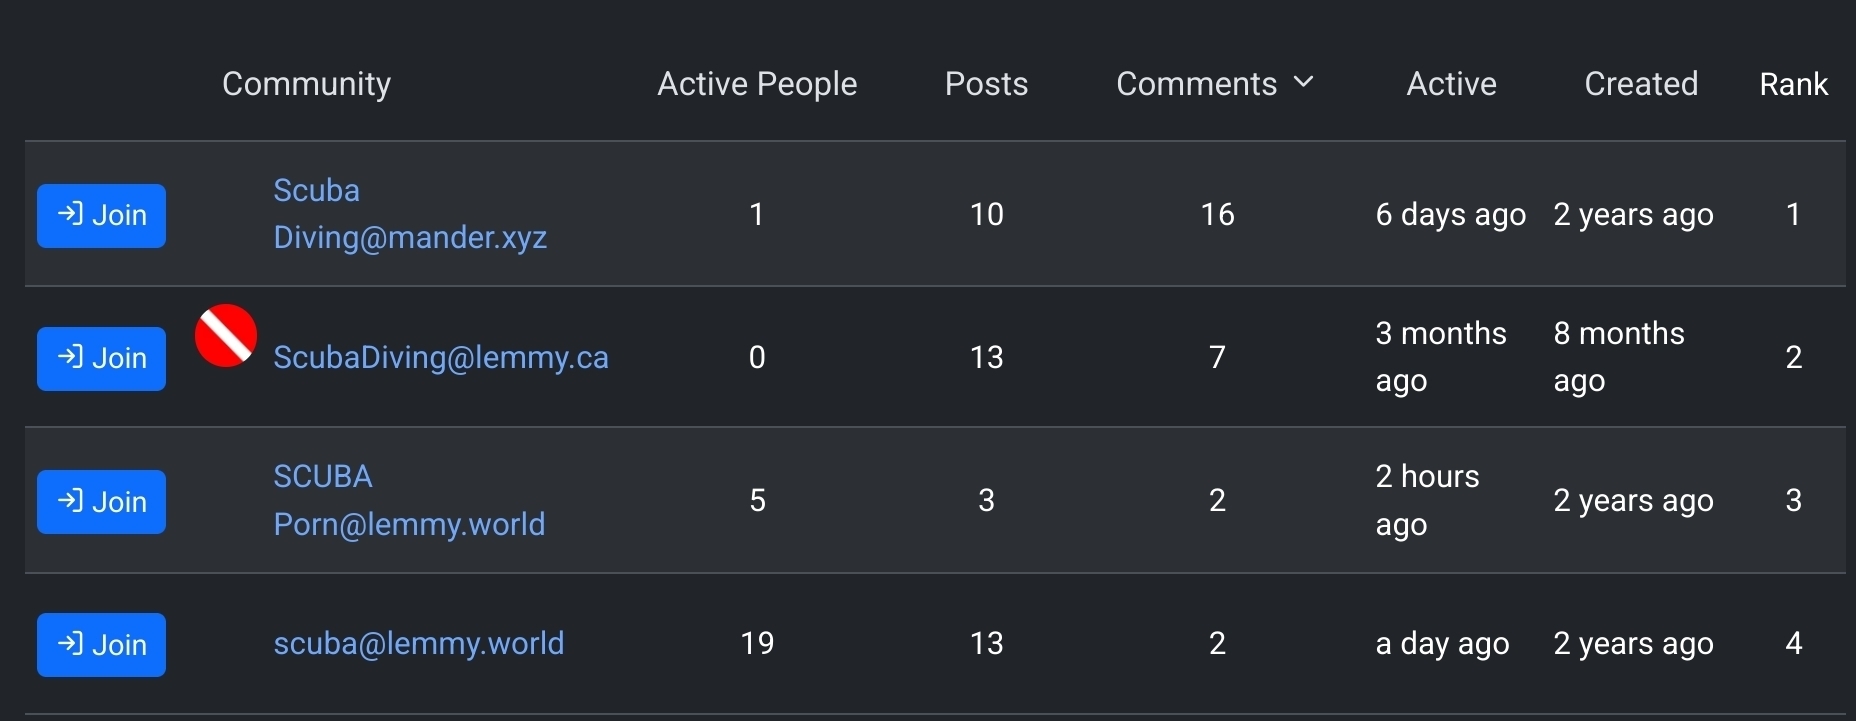The width and height of the screenshot is (1856, 721).
Task: Join the ScubaDiving@lemmy.ca community
Action: (x=101, y=359)
